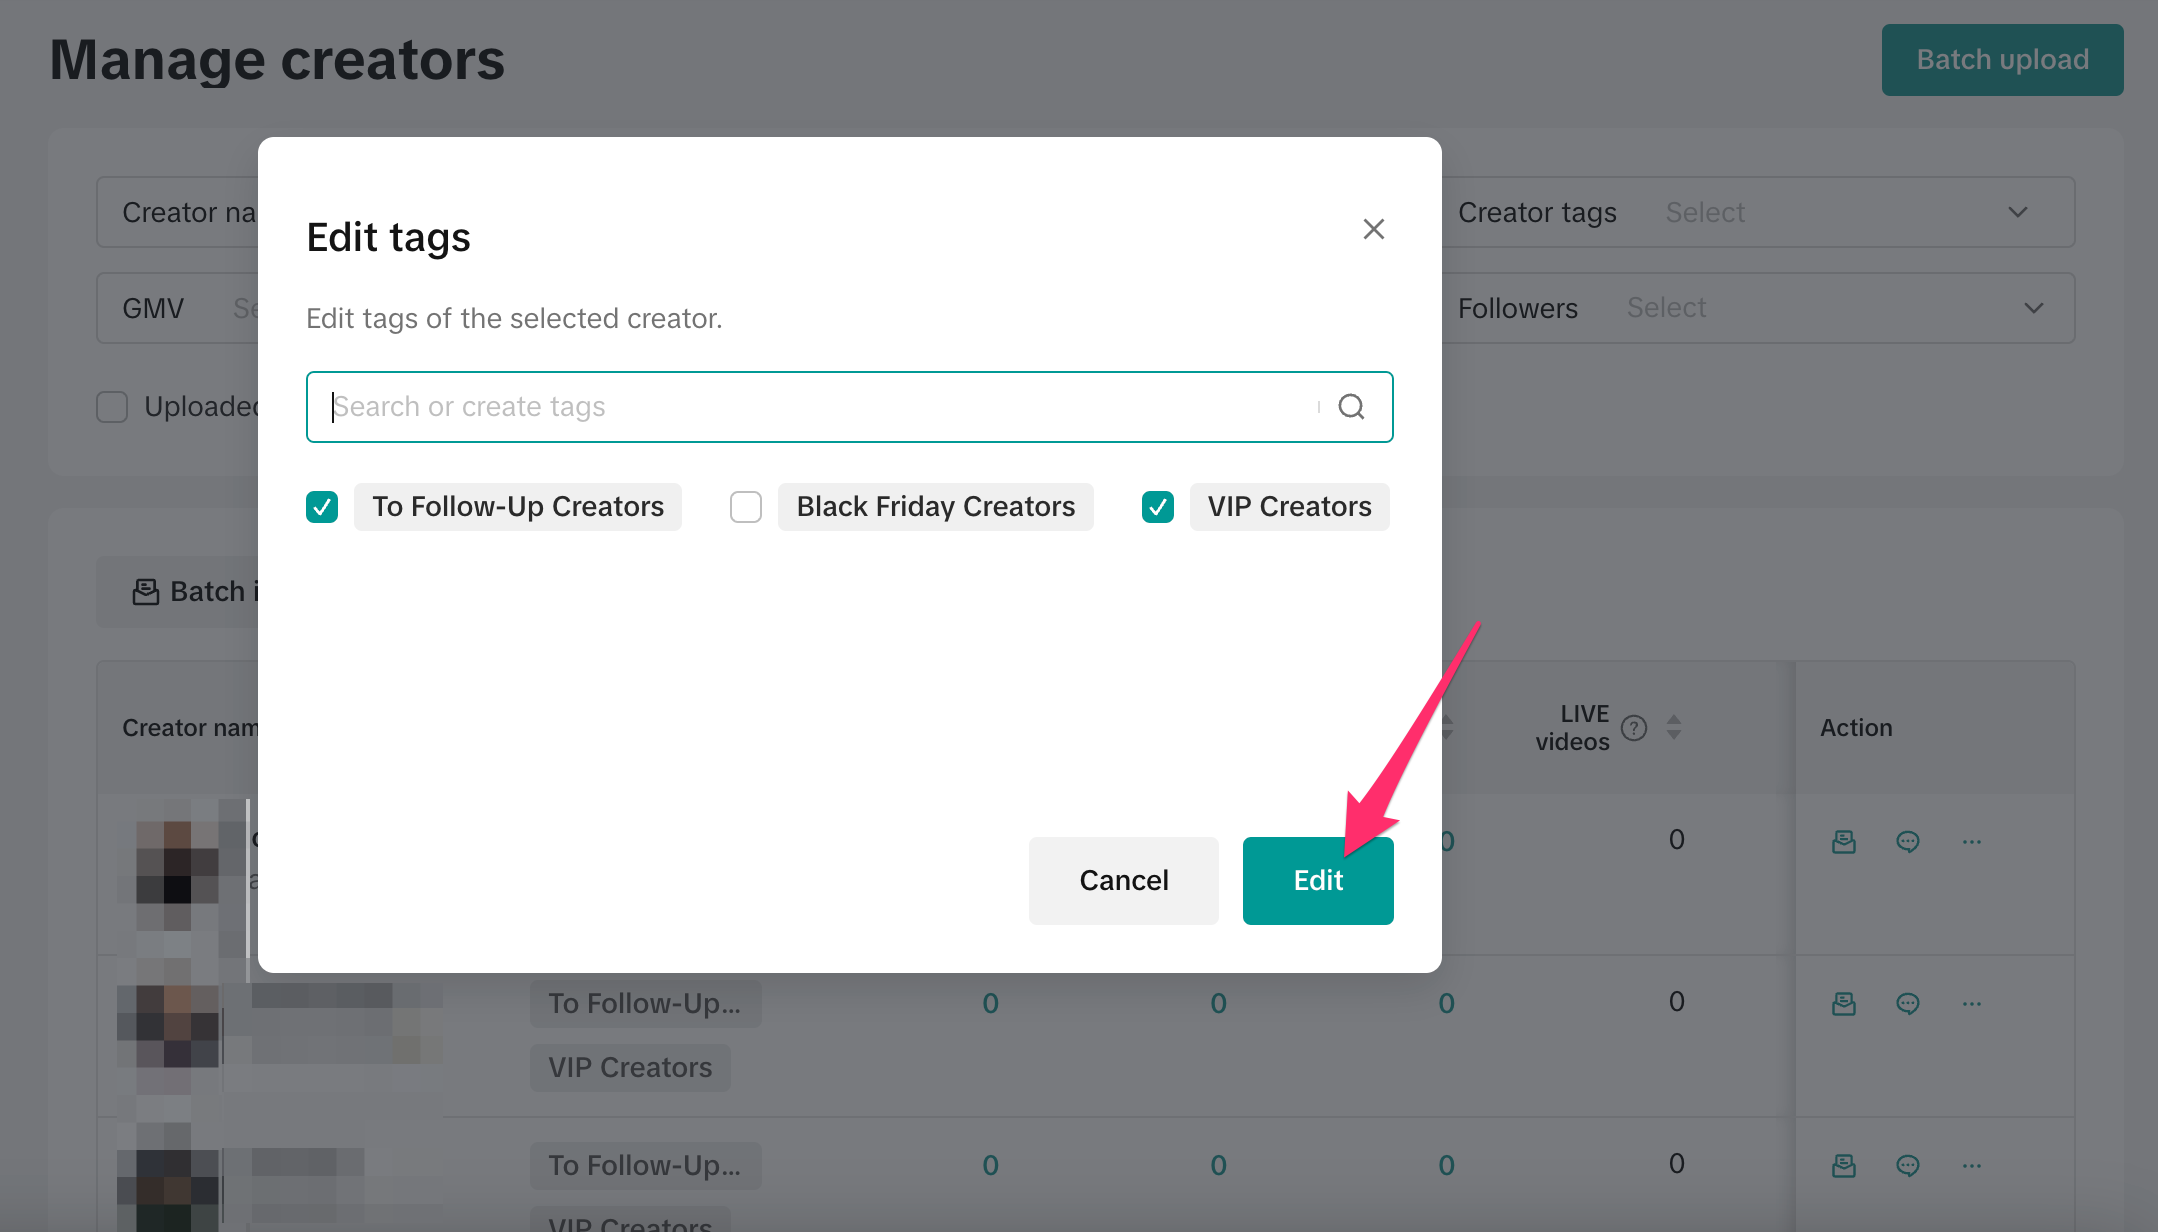Screen dimensions: 2158x1232
Task: Toggle the Uploaded checkbox in filters
Action: pyautogui.click(x=112, y=407)
